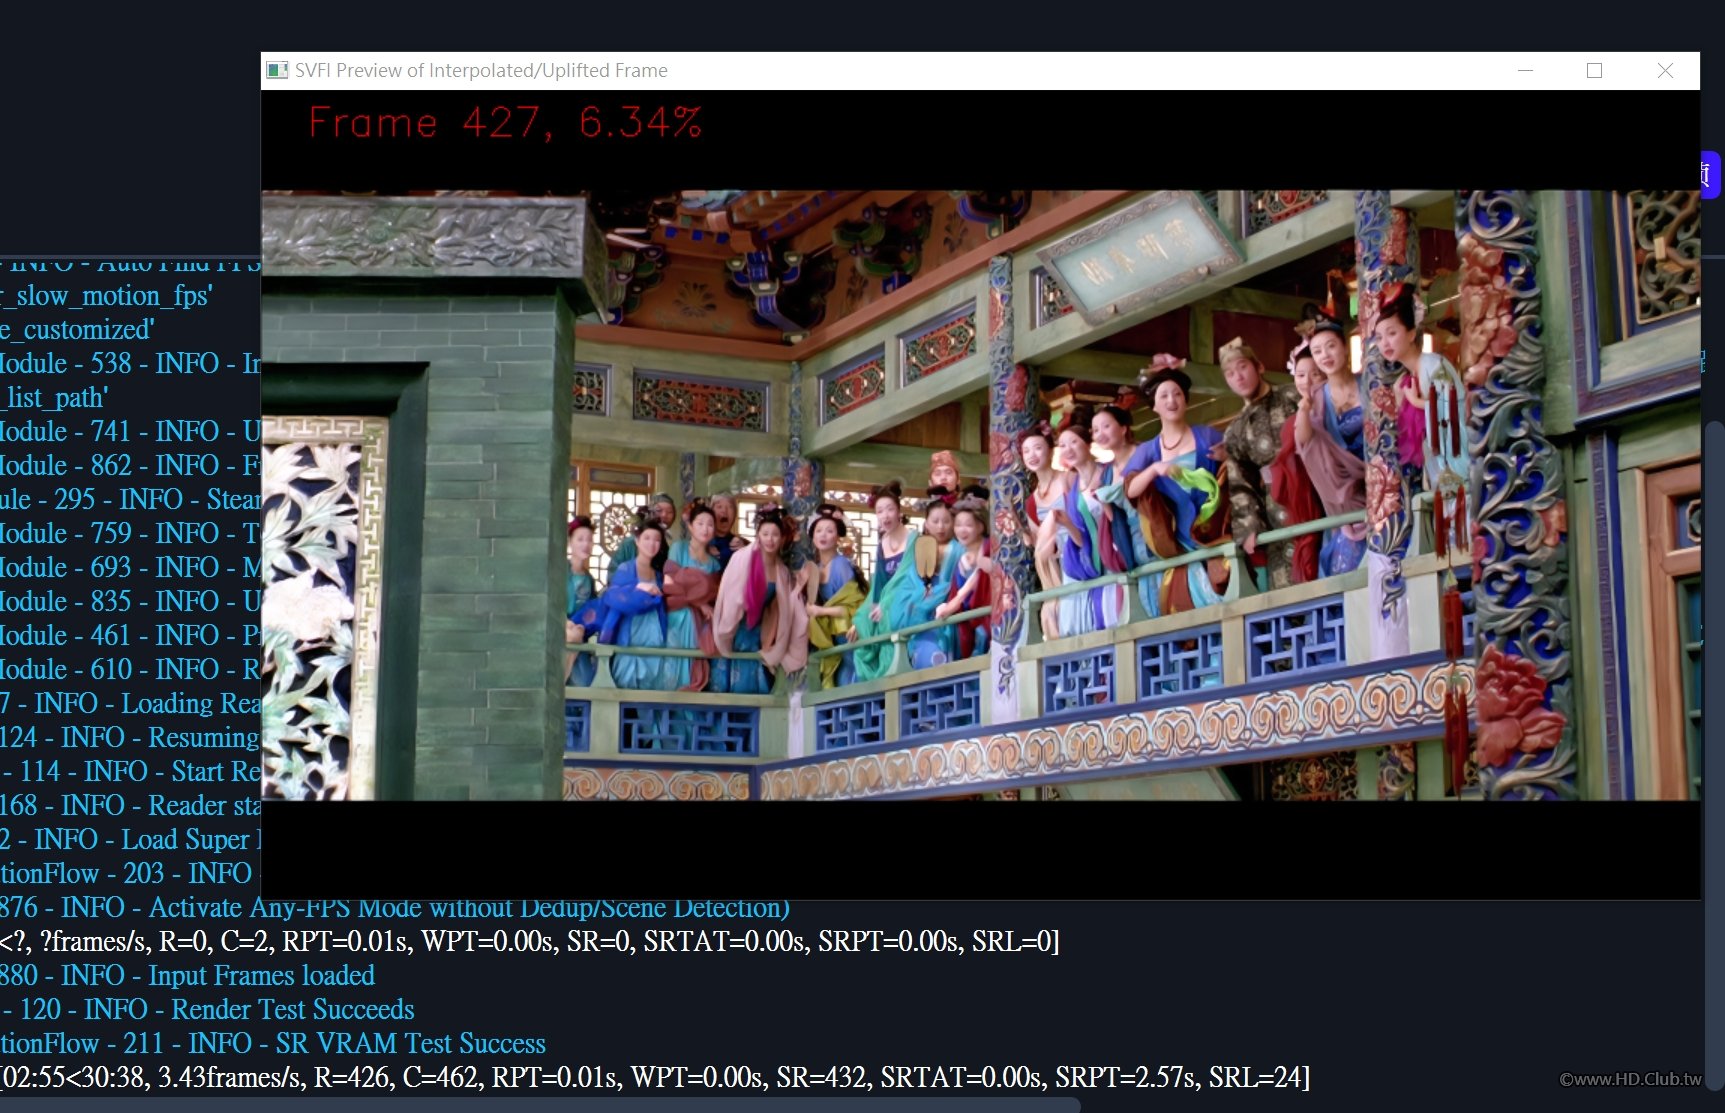The width and height of the screenshot is (1725, 1113).
Task: Click the log line '2 - INFO - Load Super'
Action: 130,840
